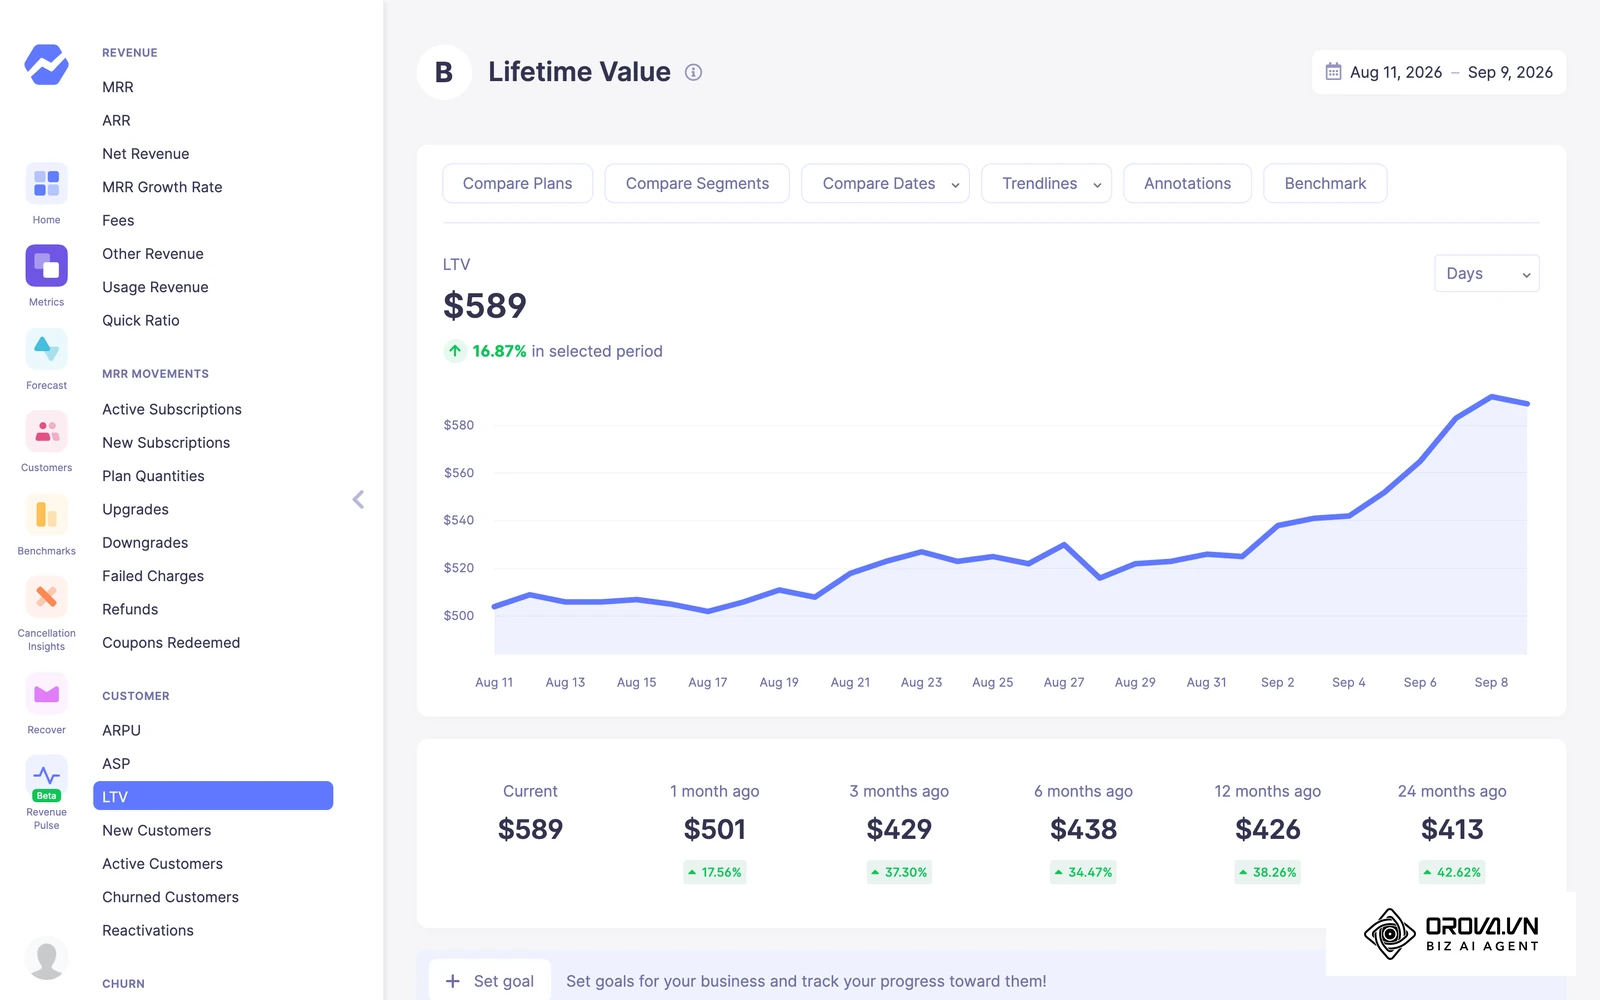This screenshot has width=1600, height=1000.
Task: Select Quick Ratio menu item
Action: [x=141, y=320]
